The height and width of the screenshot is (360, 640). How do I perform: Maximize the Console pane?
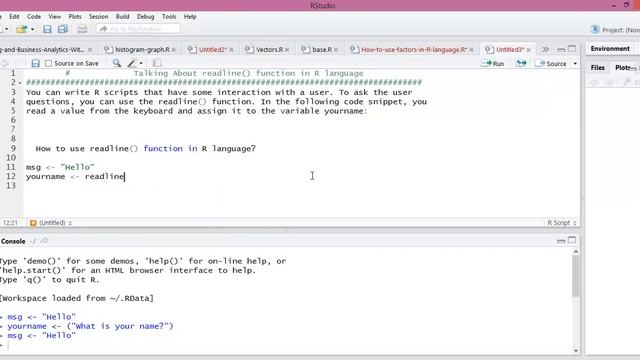coord(572,240)
